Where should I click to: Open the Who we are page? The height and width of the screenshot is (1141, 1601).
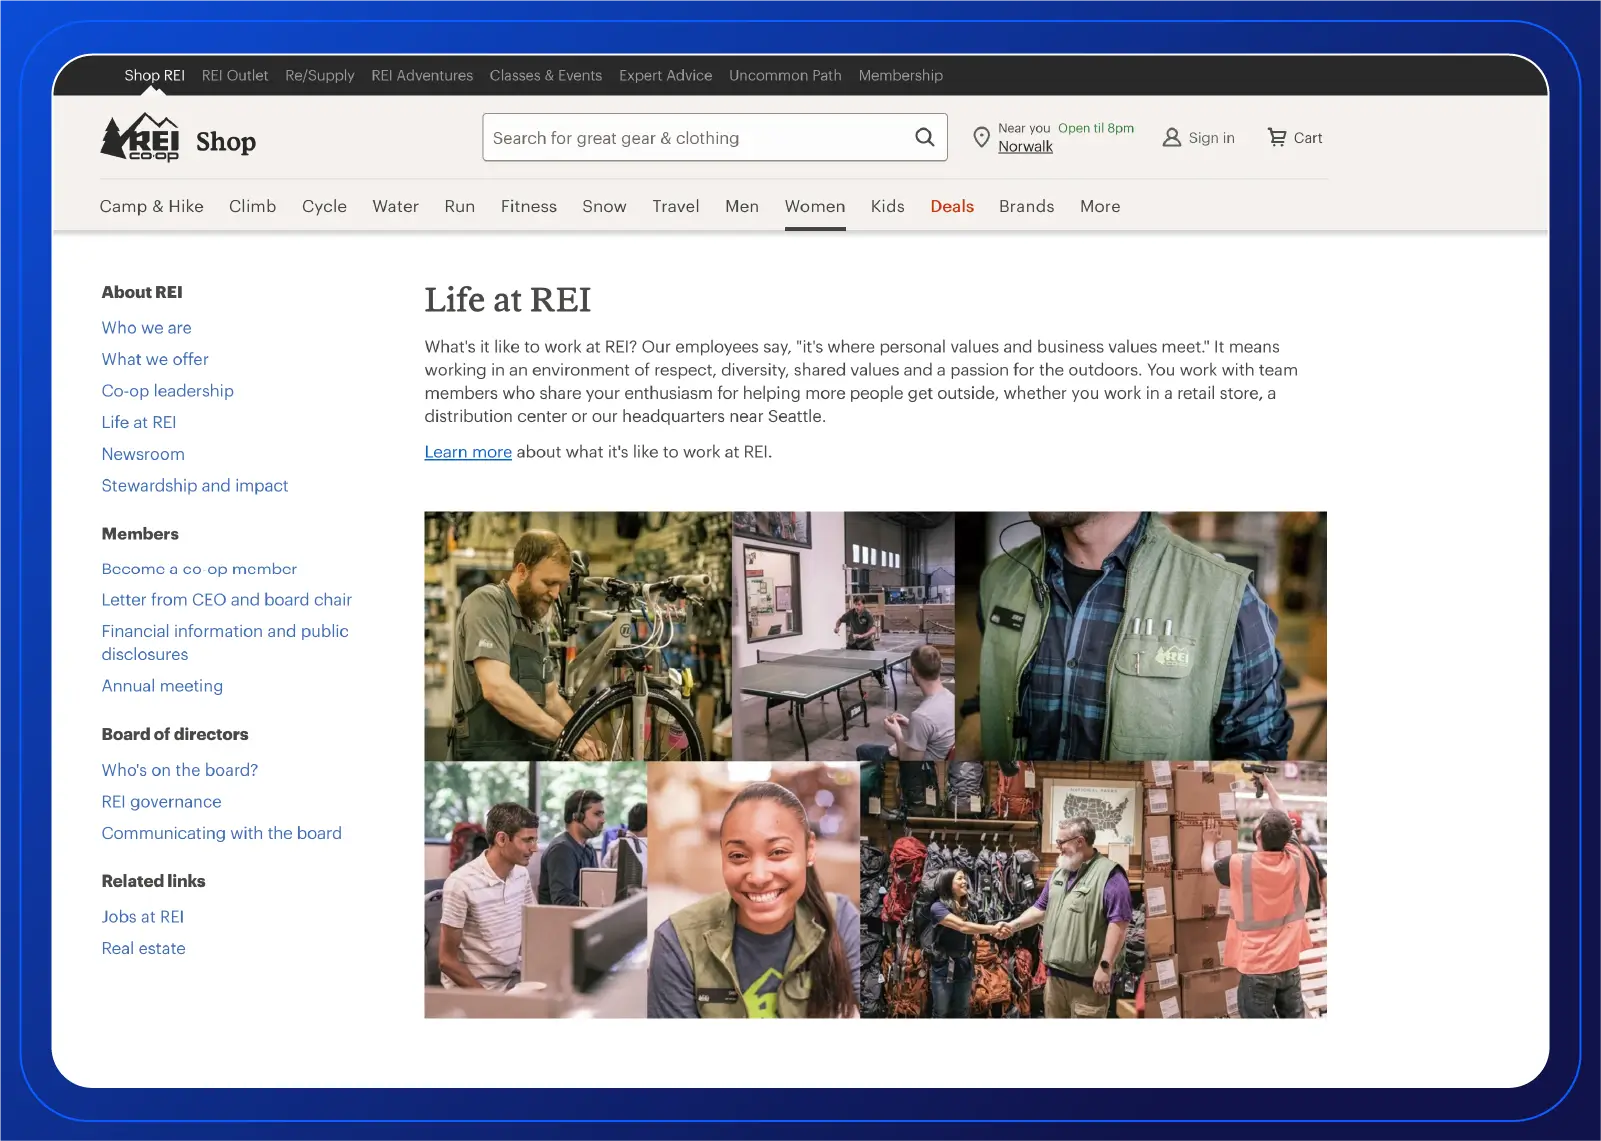coord(146,327)
